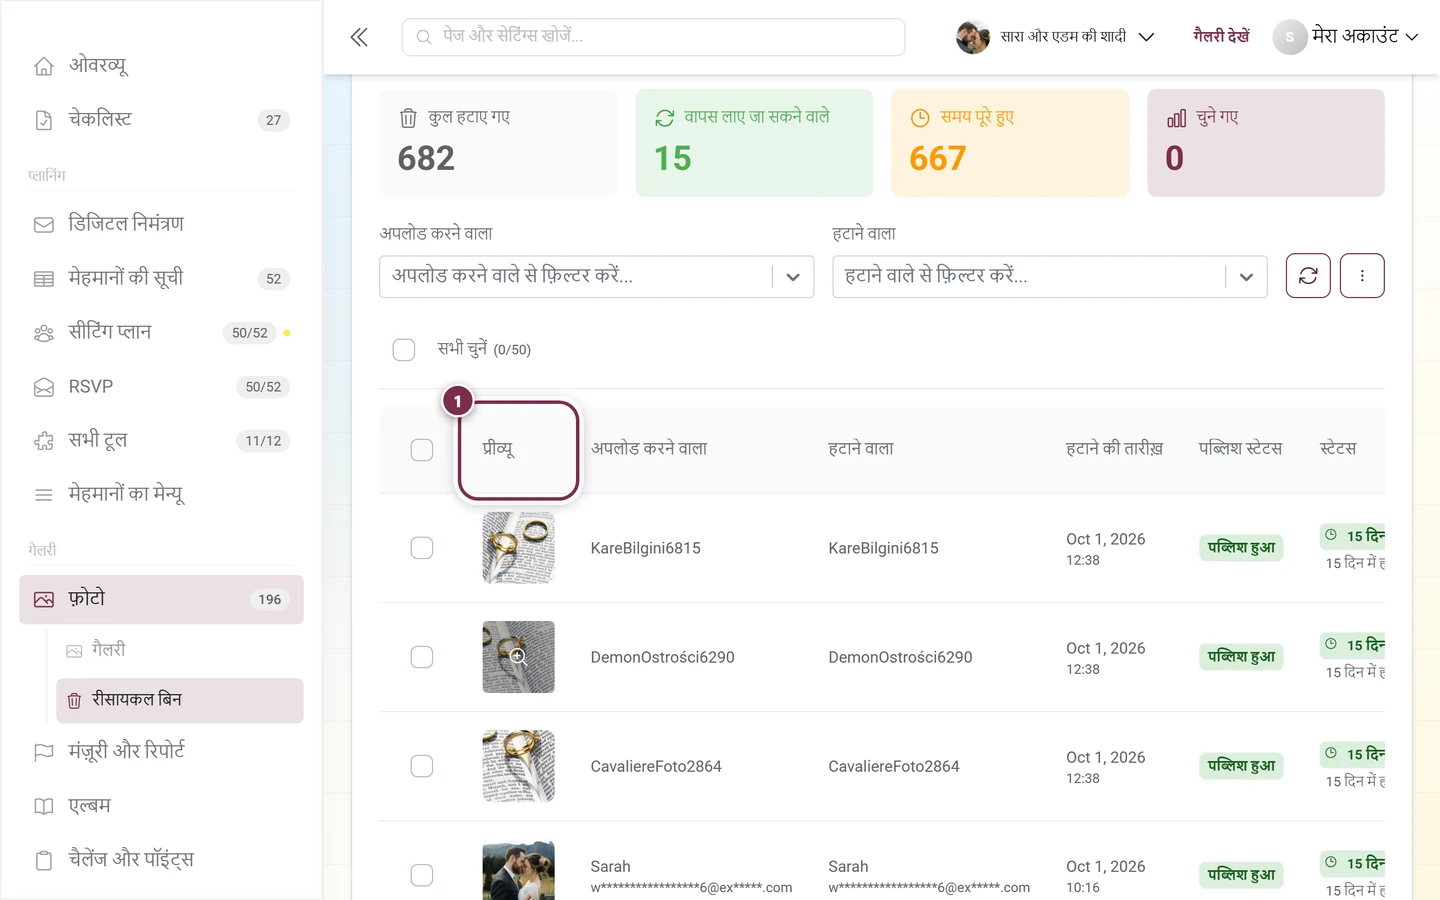Check the KareBilgini6815 row checkbox
The width and height of the screenshot is (1440, 900).
(422, 548)
